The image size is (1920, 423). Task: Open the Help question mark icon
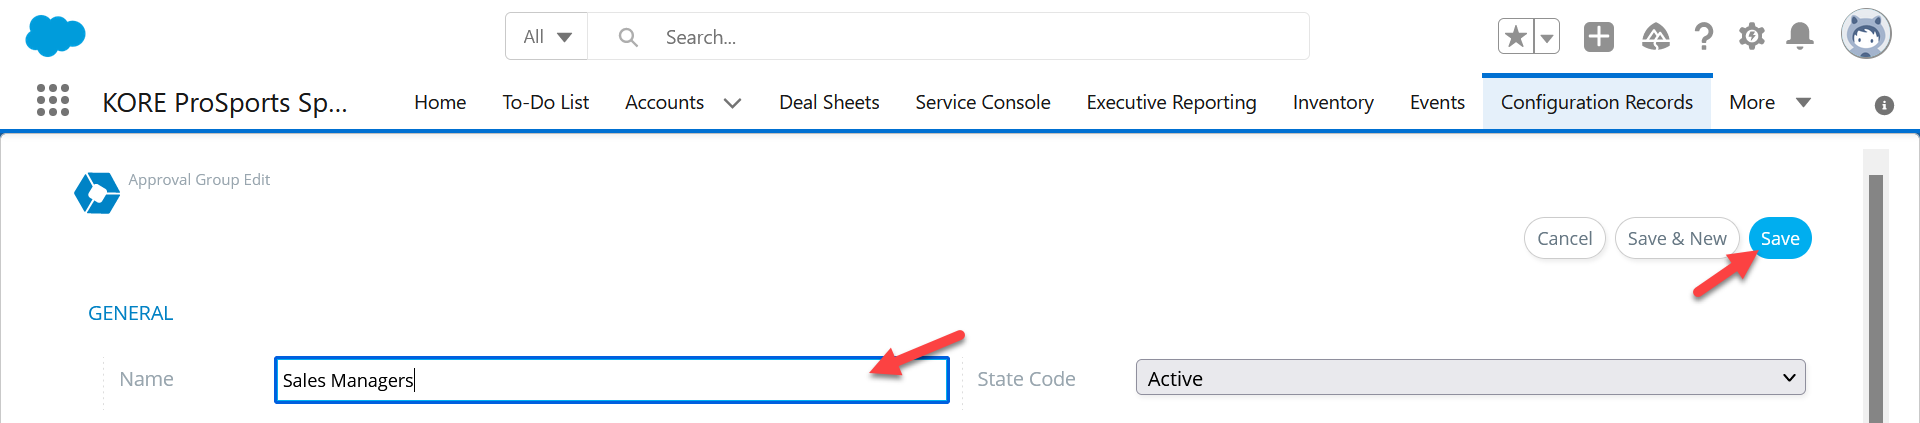click(x=1704, y=37)
